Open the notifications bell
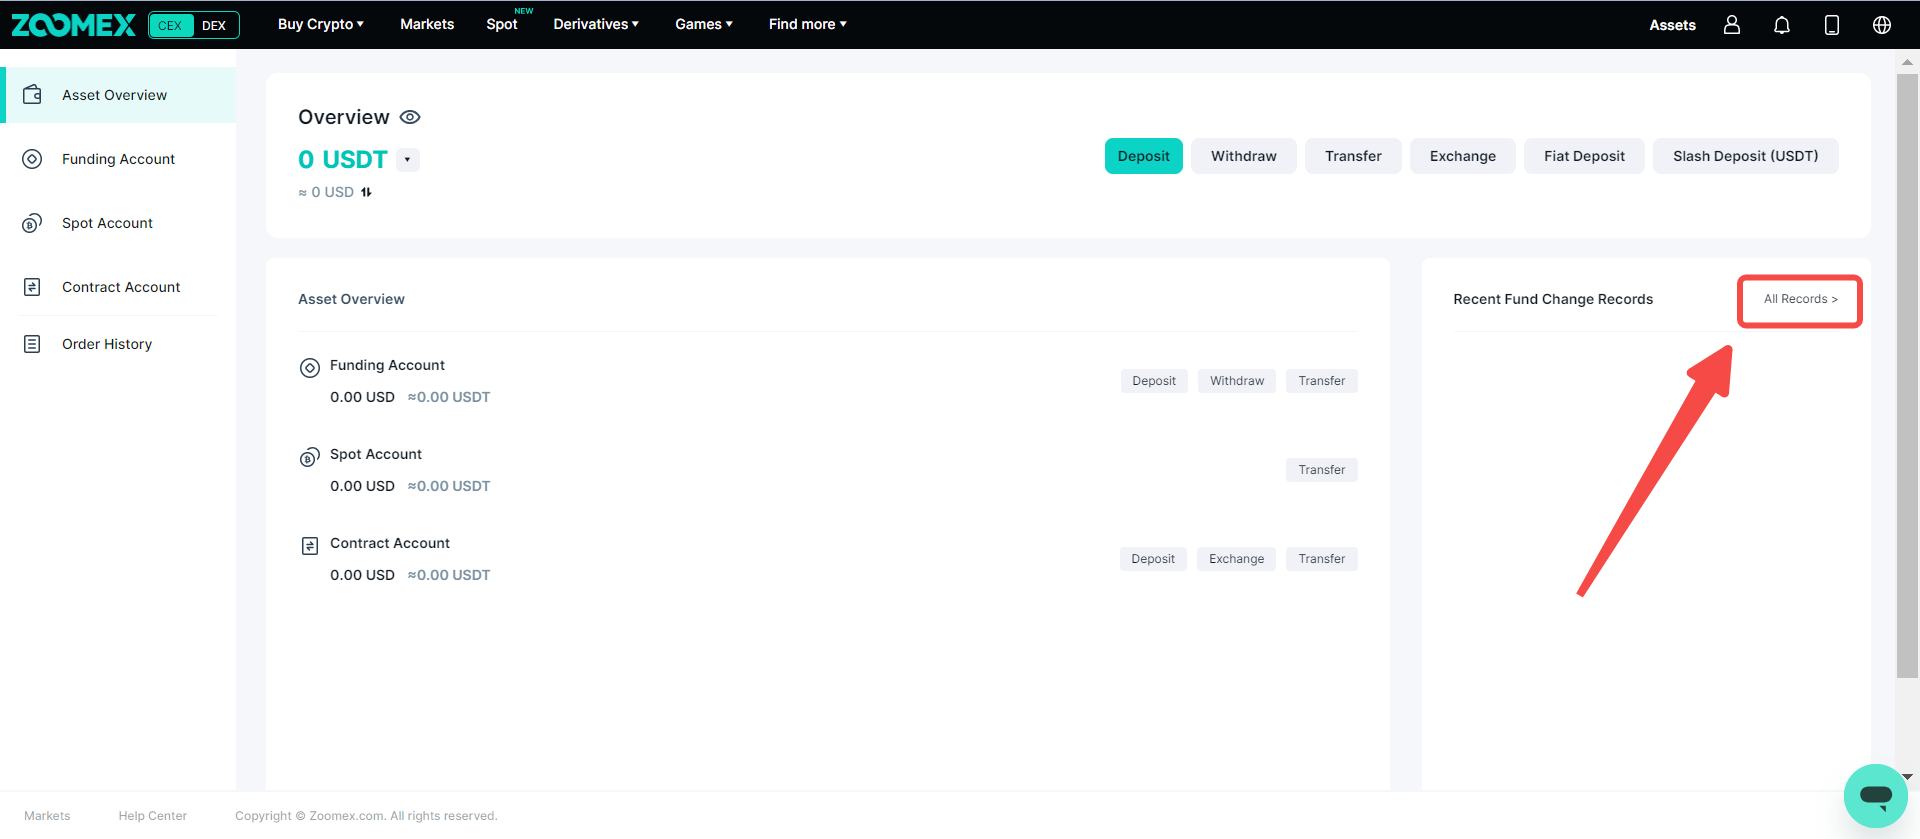 click(1782, 25)
